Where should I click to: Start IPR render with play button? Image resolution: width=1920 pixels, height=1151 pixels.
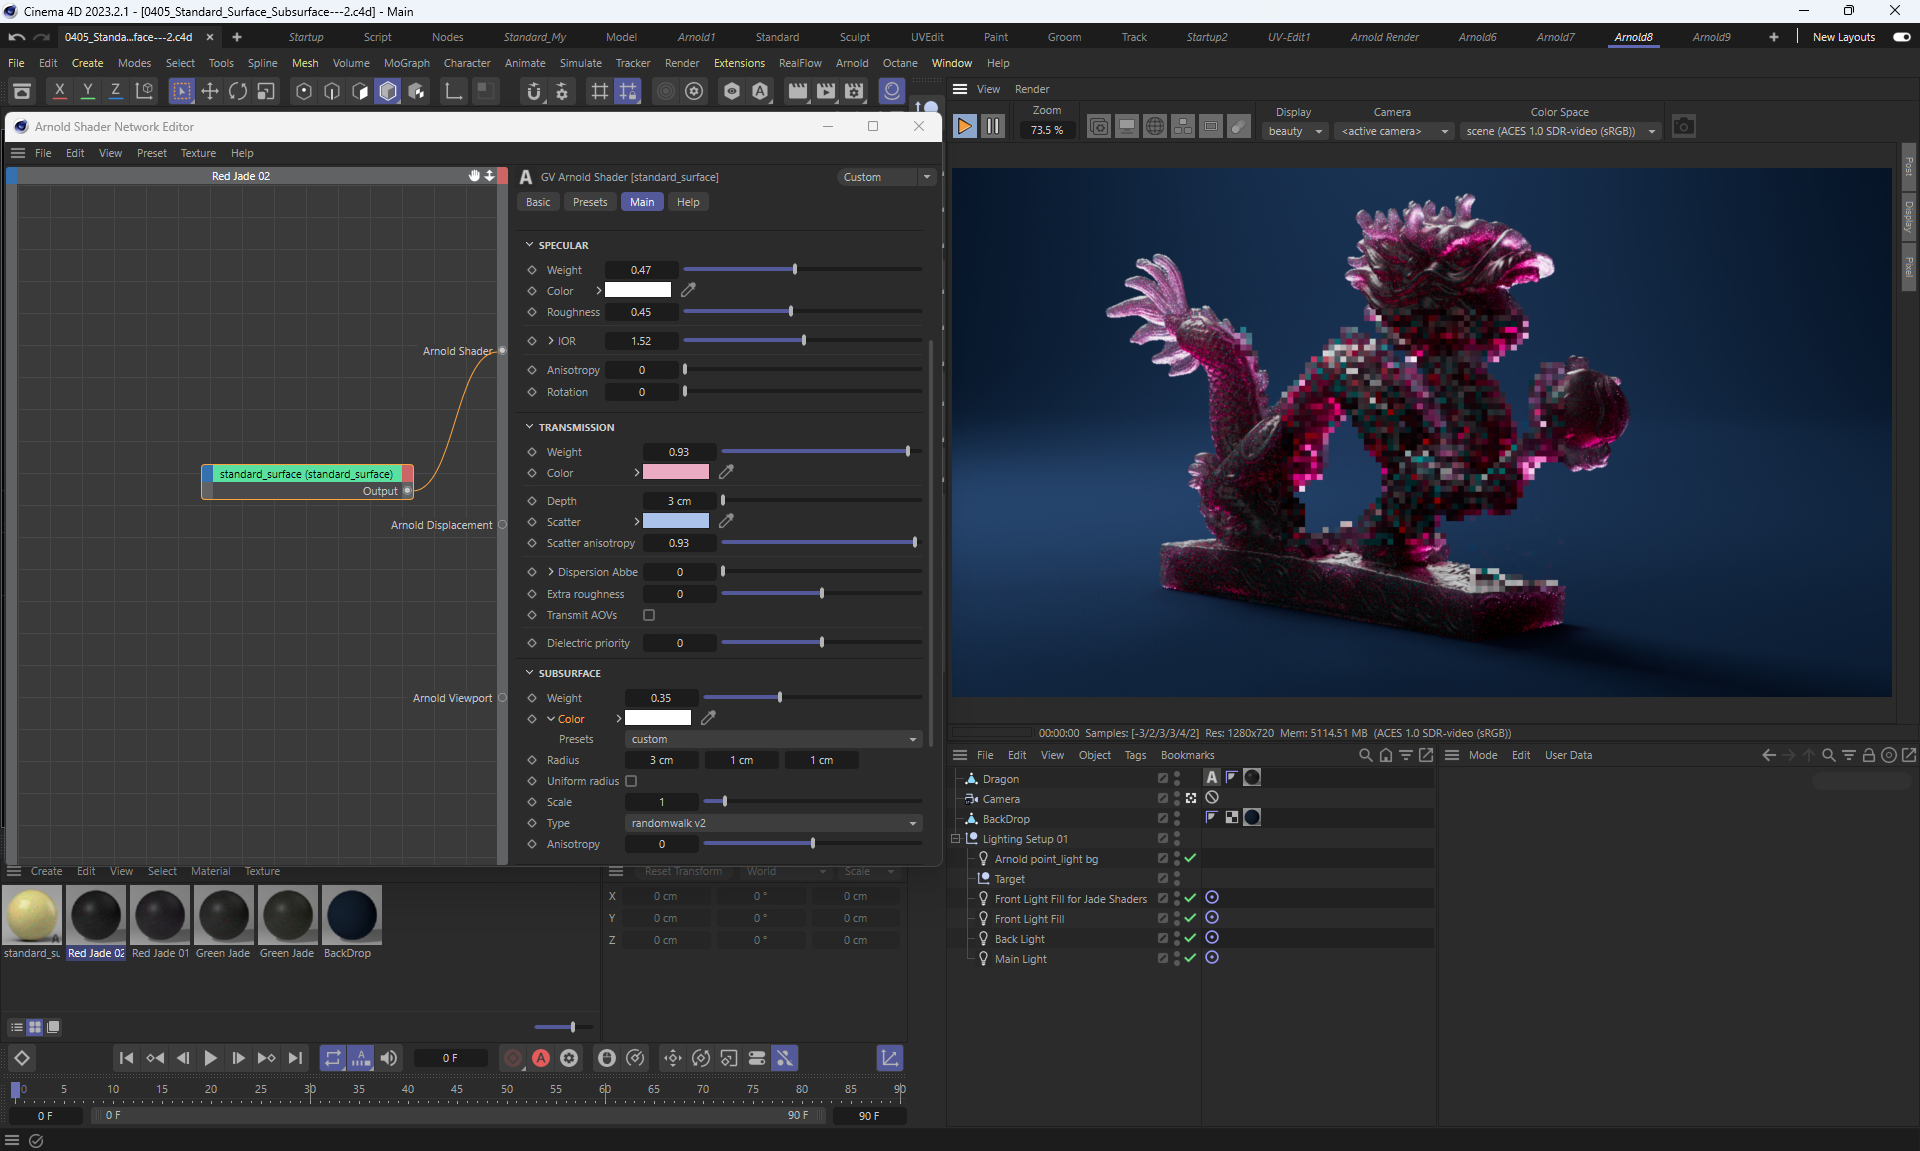coord(964,127)
